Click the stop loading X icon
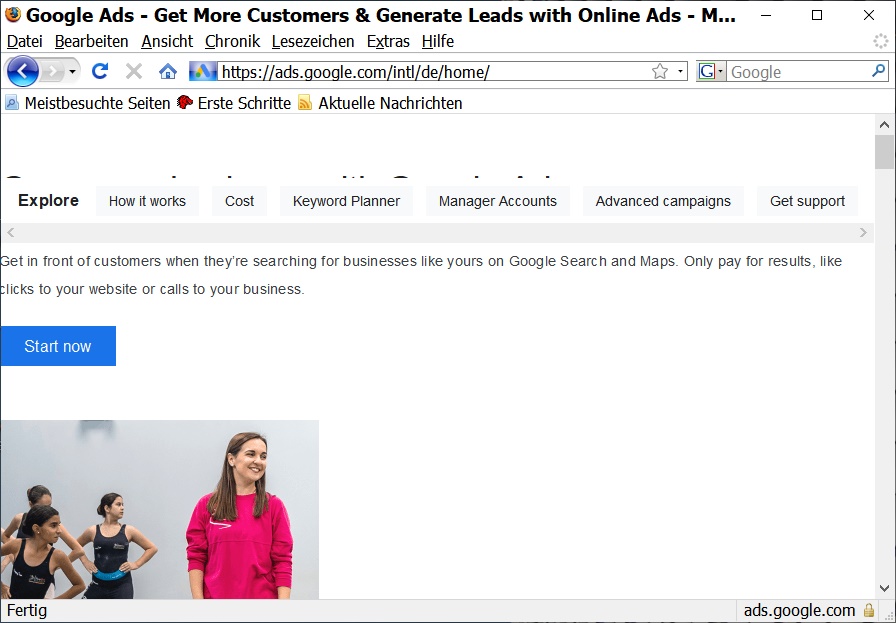896x623 pixels. (x=133, y=71)
